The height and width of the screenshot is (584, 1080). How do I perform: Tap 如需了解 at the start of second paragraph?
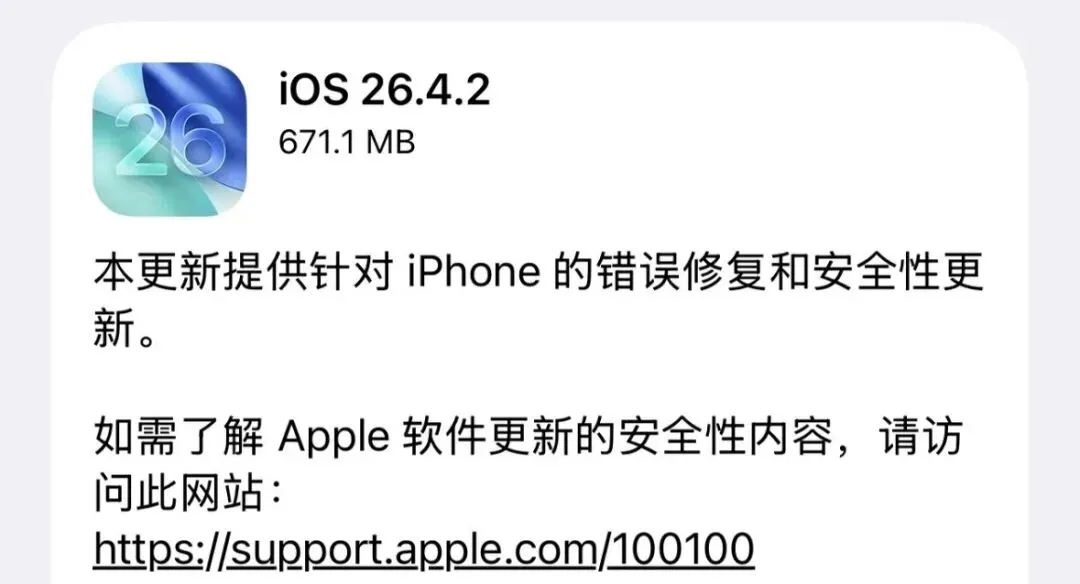tap(178, 437)
